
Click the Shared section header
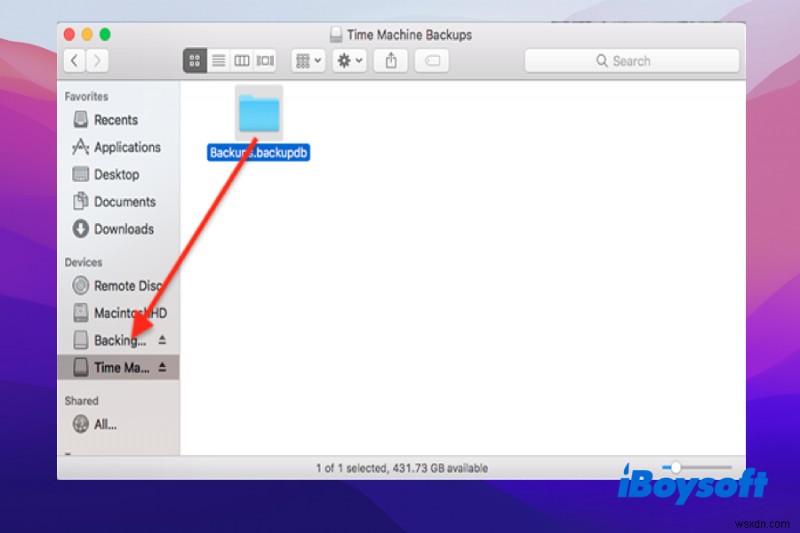[x=81, y=401]
